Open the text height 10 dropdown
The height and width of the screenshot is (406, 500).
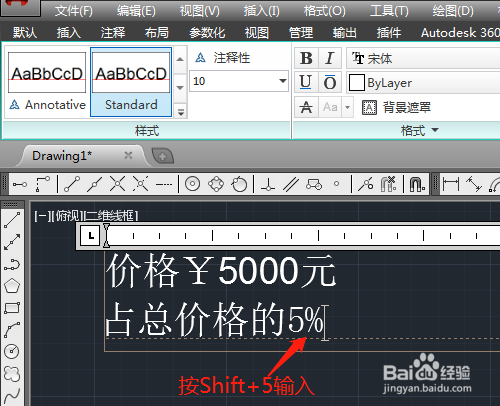pos(283,81)
